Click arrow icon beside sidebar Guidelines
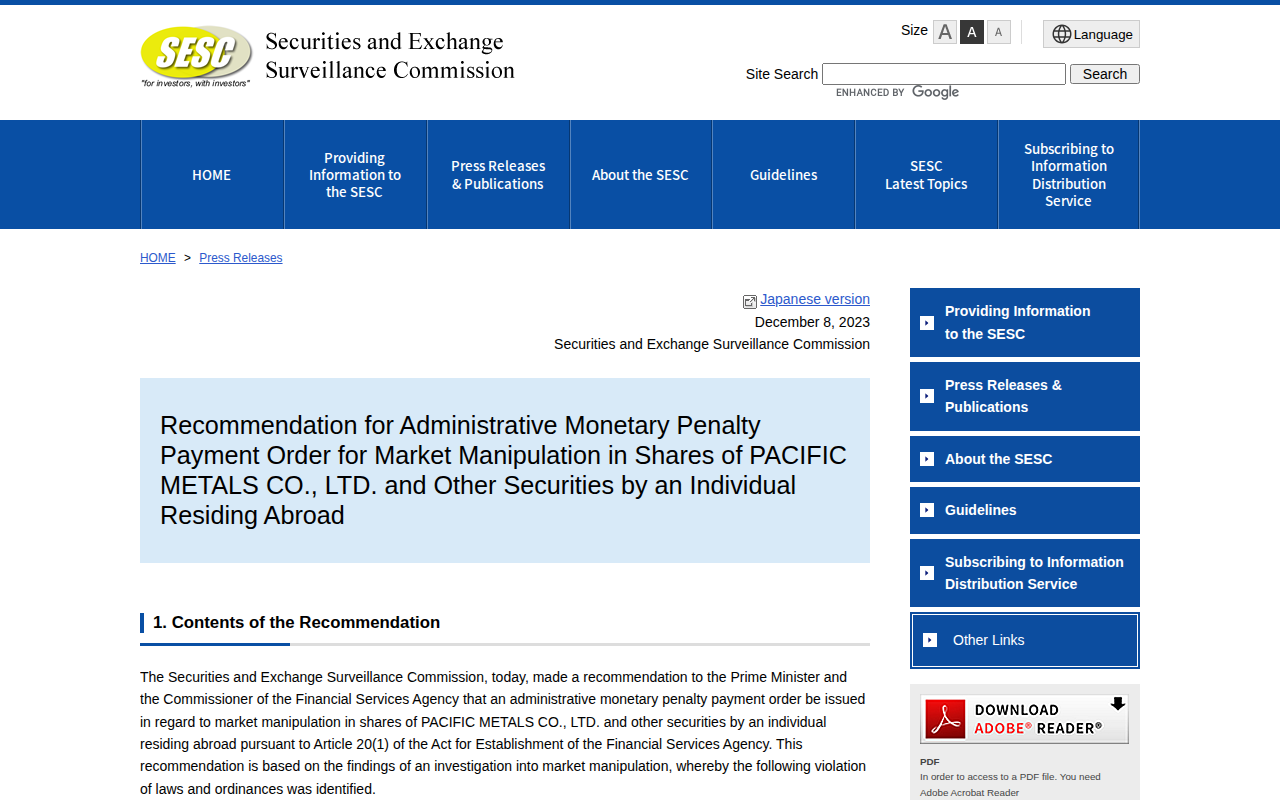 [927, 510]
